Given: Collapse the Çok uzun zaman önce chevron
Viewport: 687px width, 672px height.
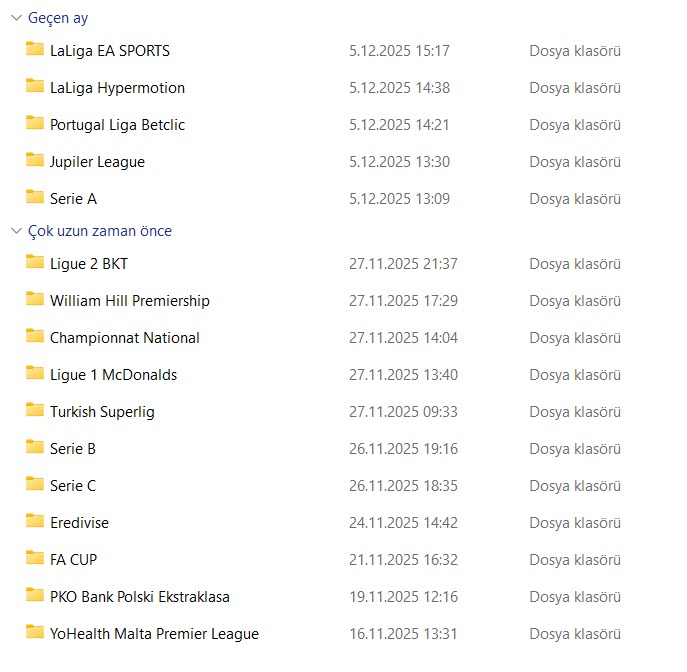Looking at the screenshot, I should pos(15,231).
